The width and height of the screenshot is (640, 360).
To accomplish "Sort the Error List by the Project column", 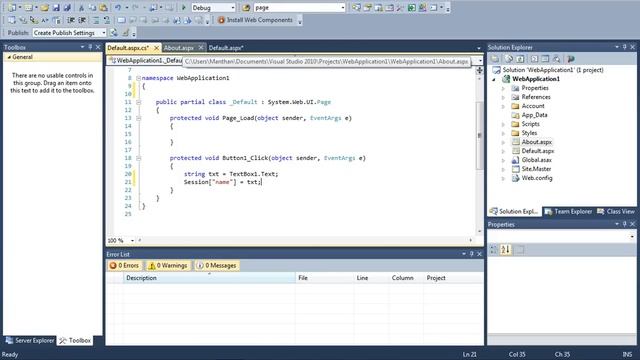I will (x=453, y=278).
